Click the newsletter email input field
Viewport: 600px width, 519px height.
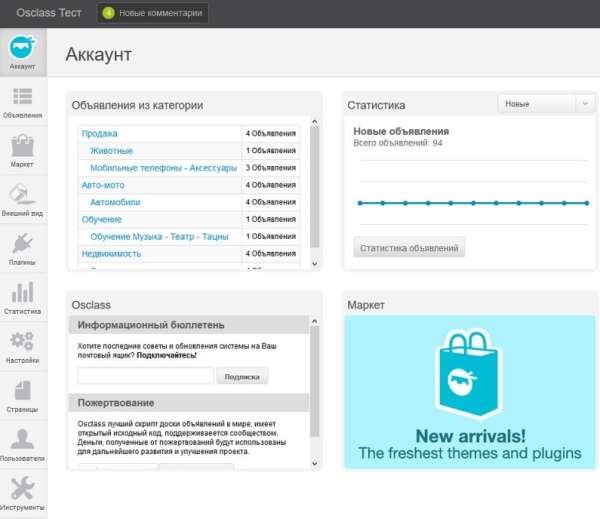[145, 376]
